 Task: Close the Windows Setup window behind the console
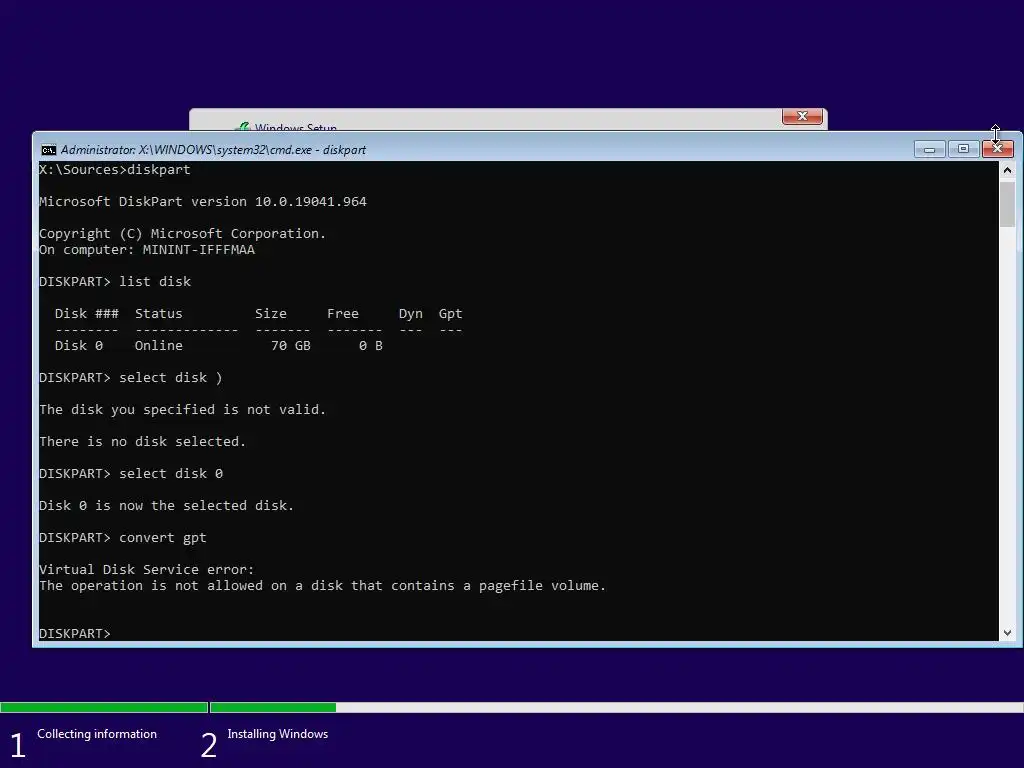click(x=802, y=116)
